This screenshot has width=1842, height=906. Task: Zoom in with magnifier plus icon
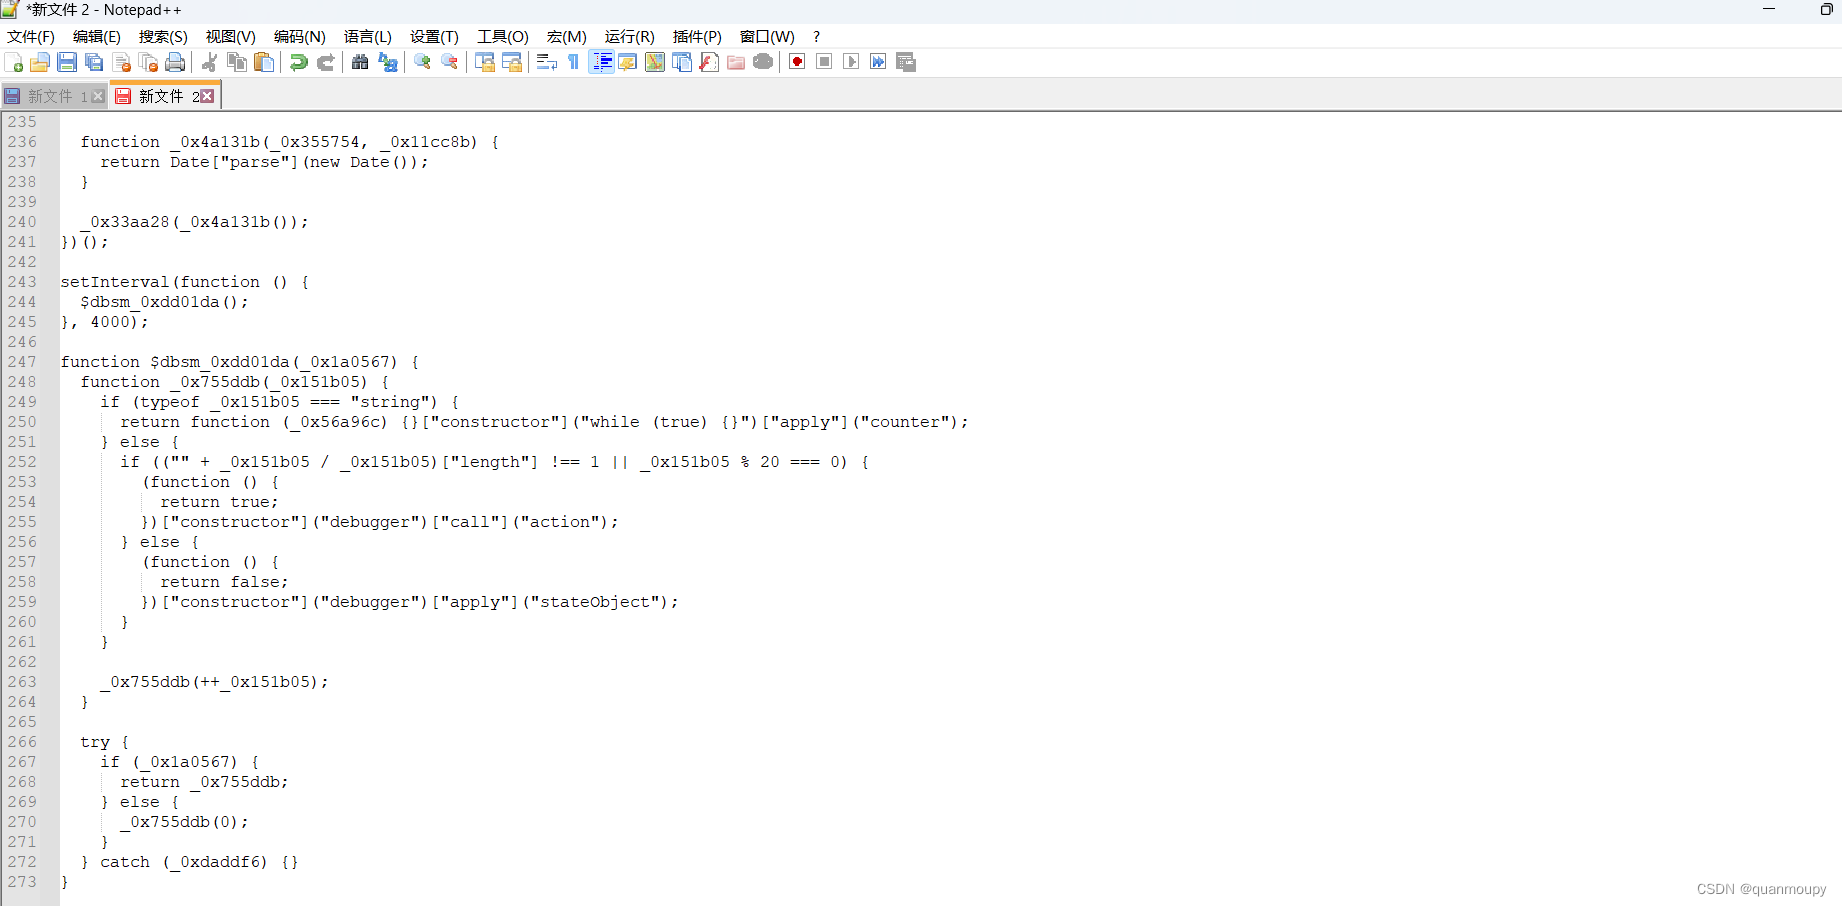[422, 62]
